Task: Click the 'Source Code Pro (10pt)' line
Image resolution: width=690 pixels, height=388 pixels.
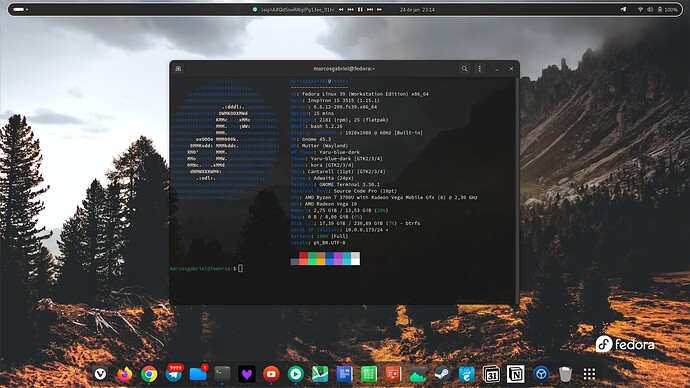Action: coord(344,191)
